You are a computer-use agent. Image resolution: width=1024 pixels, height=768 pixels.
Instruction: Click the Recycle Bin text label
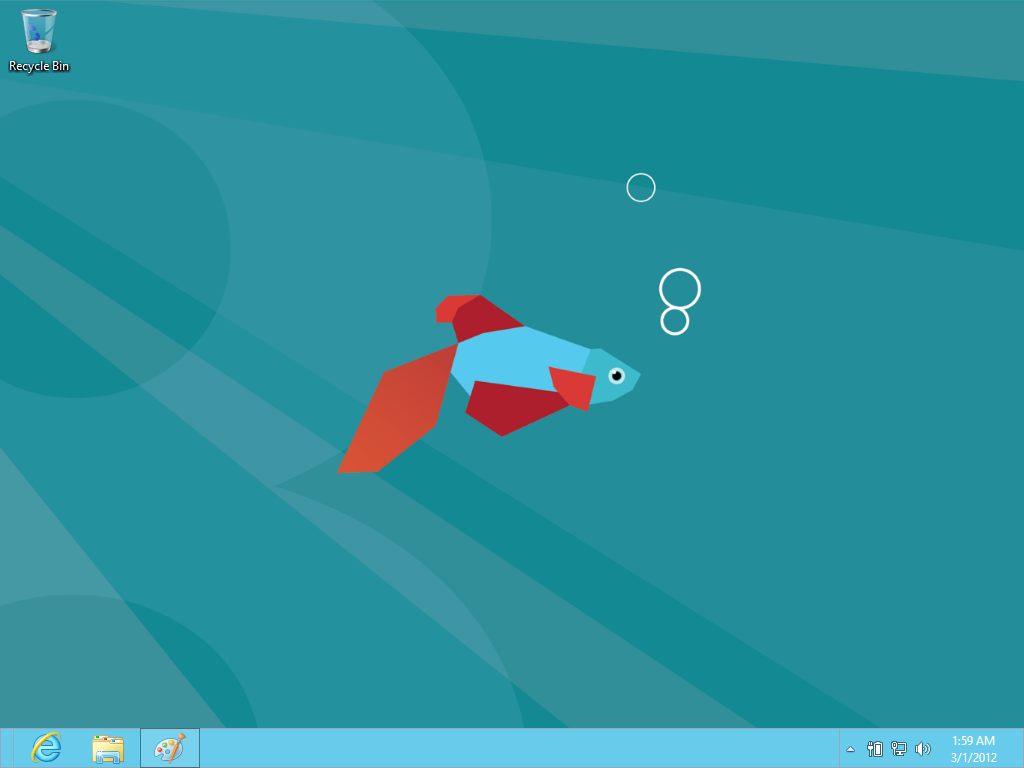click(x=39, y=66)
